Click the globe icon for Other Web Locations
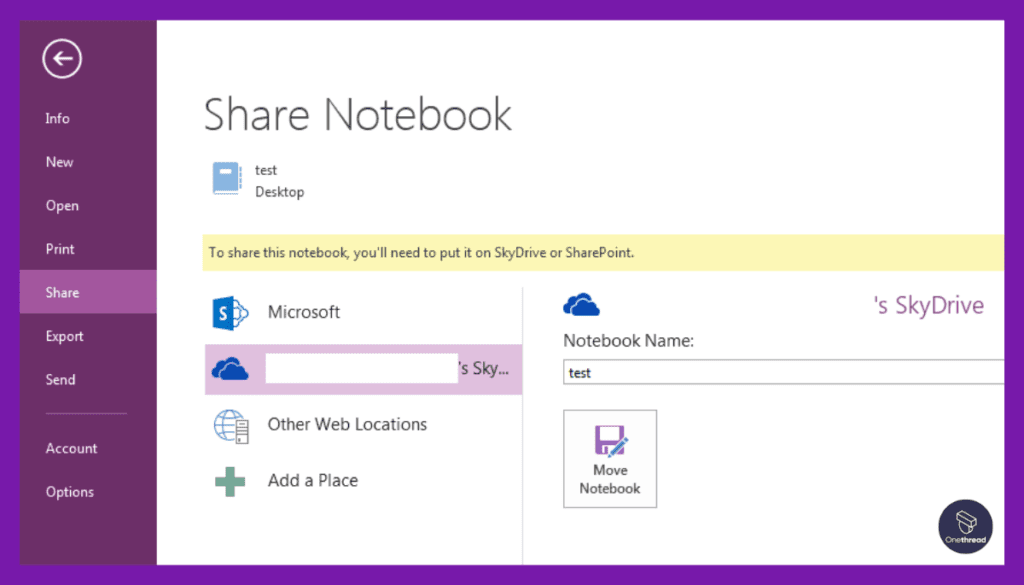 coord(231,426)
